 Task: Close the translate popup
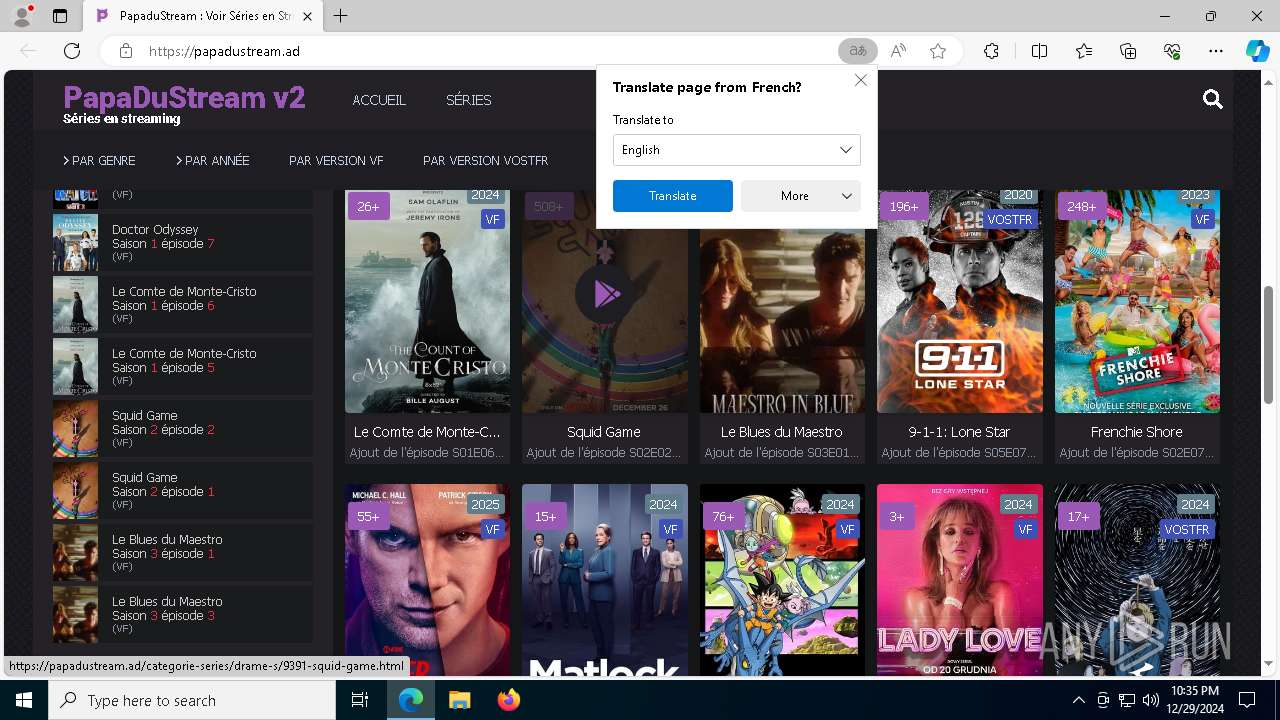(860, 80)
